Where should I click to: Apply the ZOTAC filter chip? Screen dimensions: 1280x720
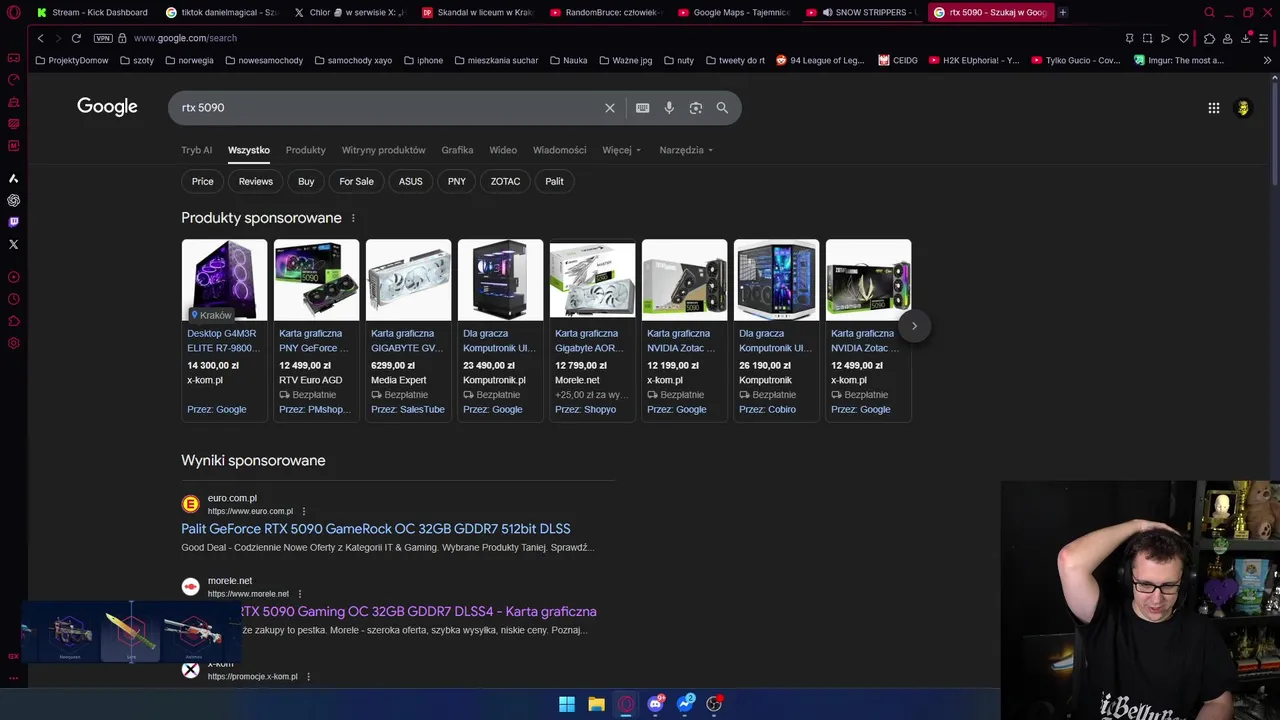tap(505, 181)
